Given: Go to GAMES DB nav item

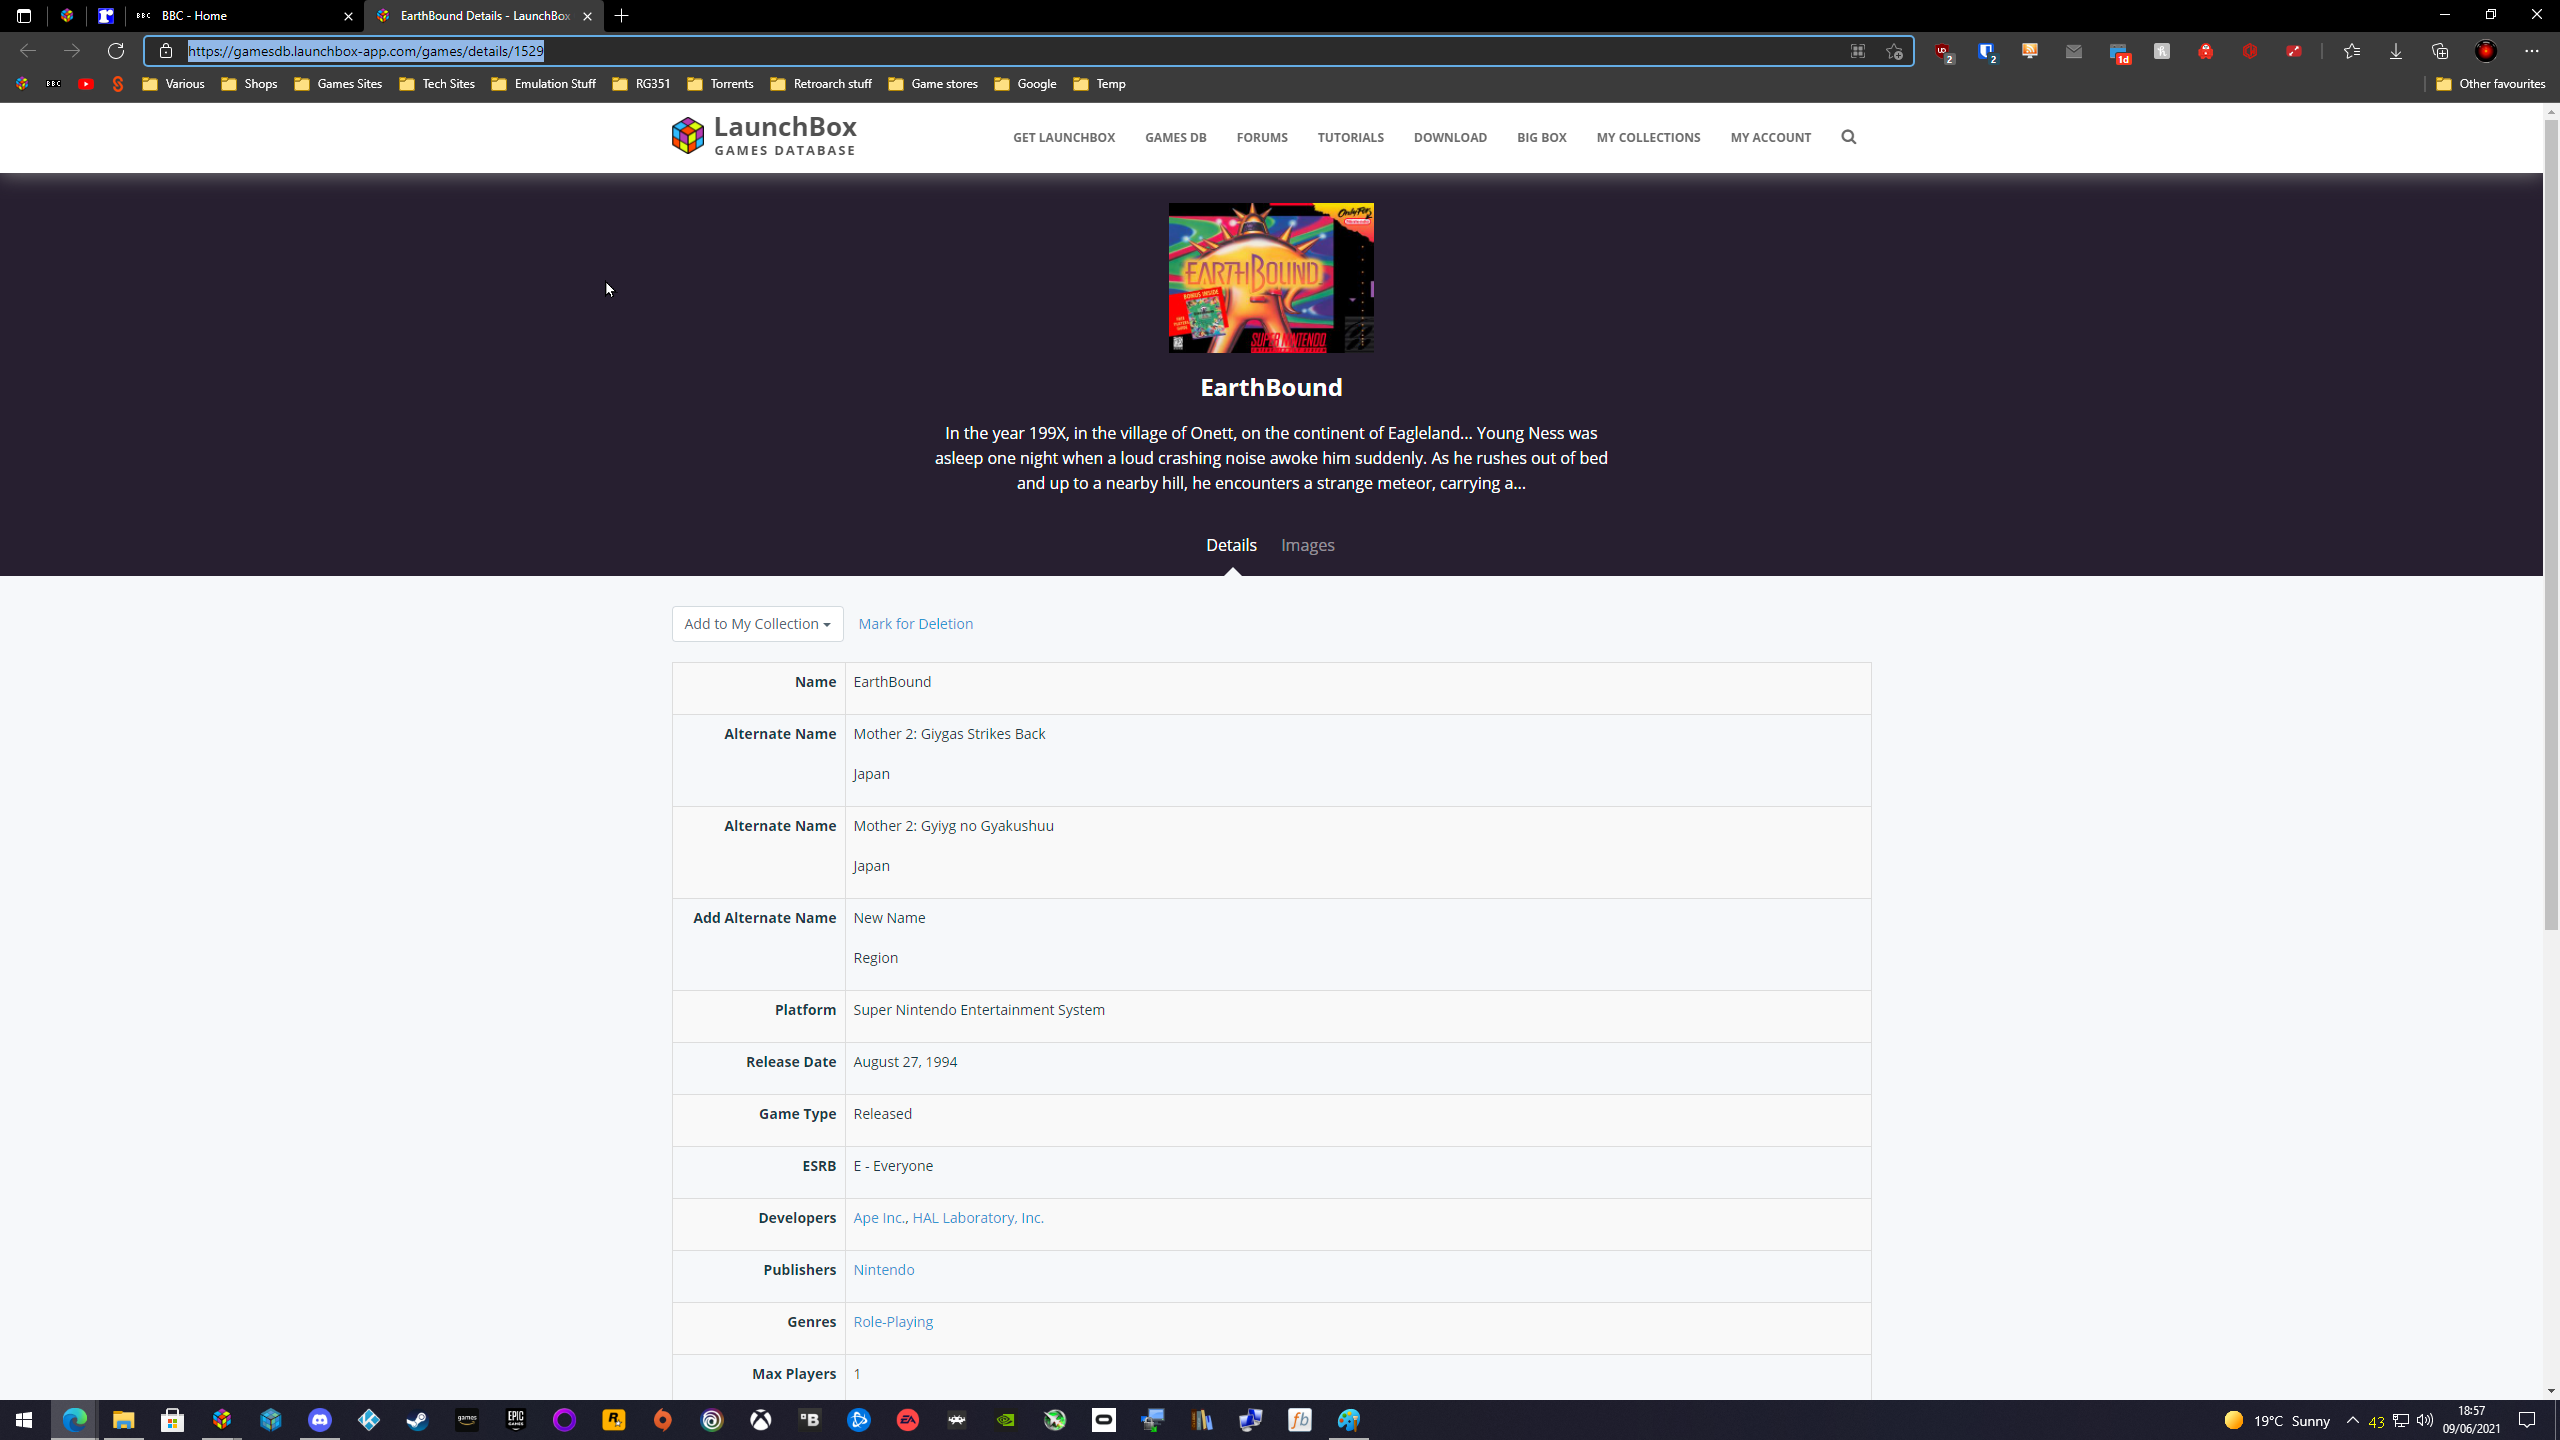Looking at the screenshot, I should pyautogui.click(x=1176, y=138).
